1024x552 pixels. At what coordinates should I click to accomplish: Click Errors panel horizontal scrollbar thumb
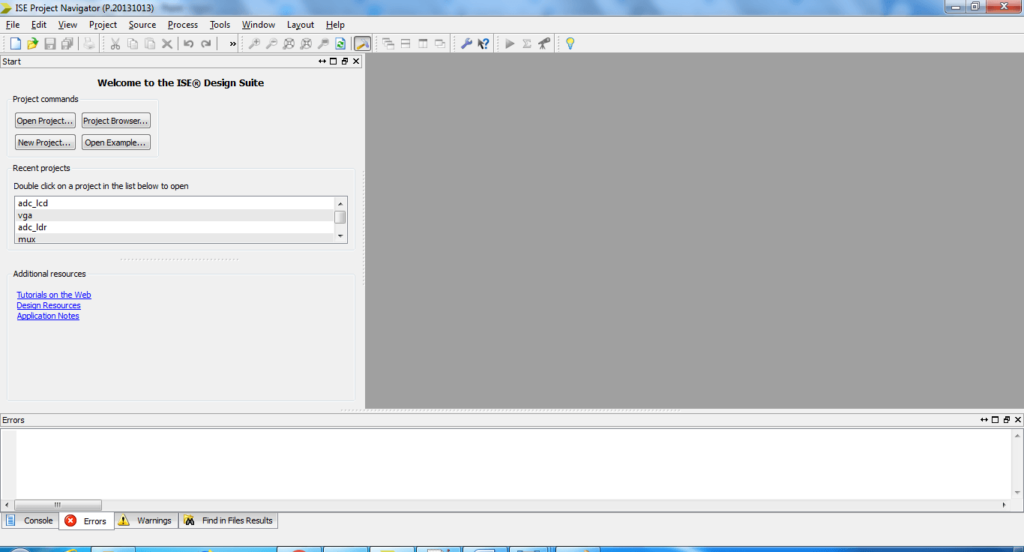pyautogui.click(x=57, y=505)
